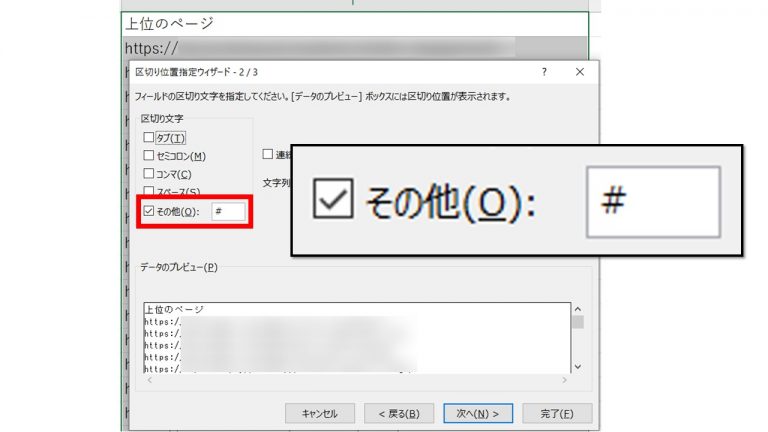Close the text delimiter wizard dialog
The height and width of the screenshot is (432, 768).
click(580, 73)
